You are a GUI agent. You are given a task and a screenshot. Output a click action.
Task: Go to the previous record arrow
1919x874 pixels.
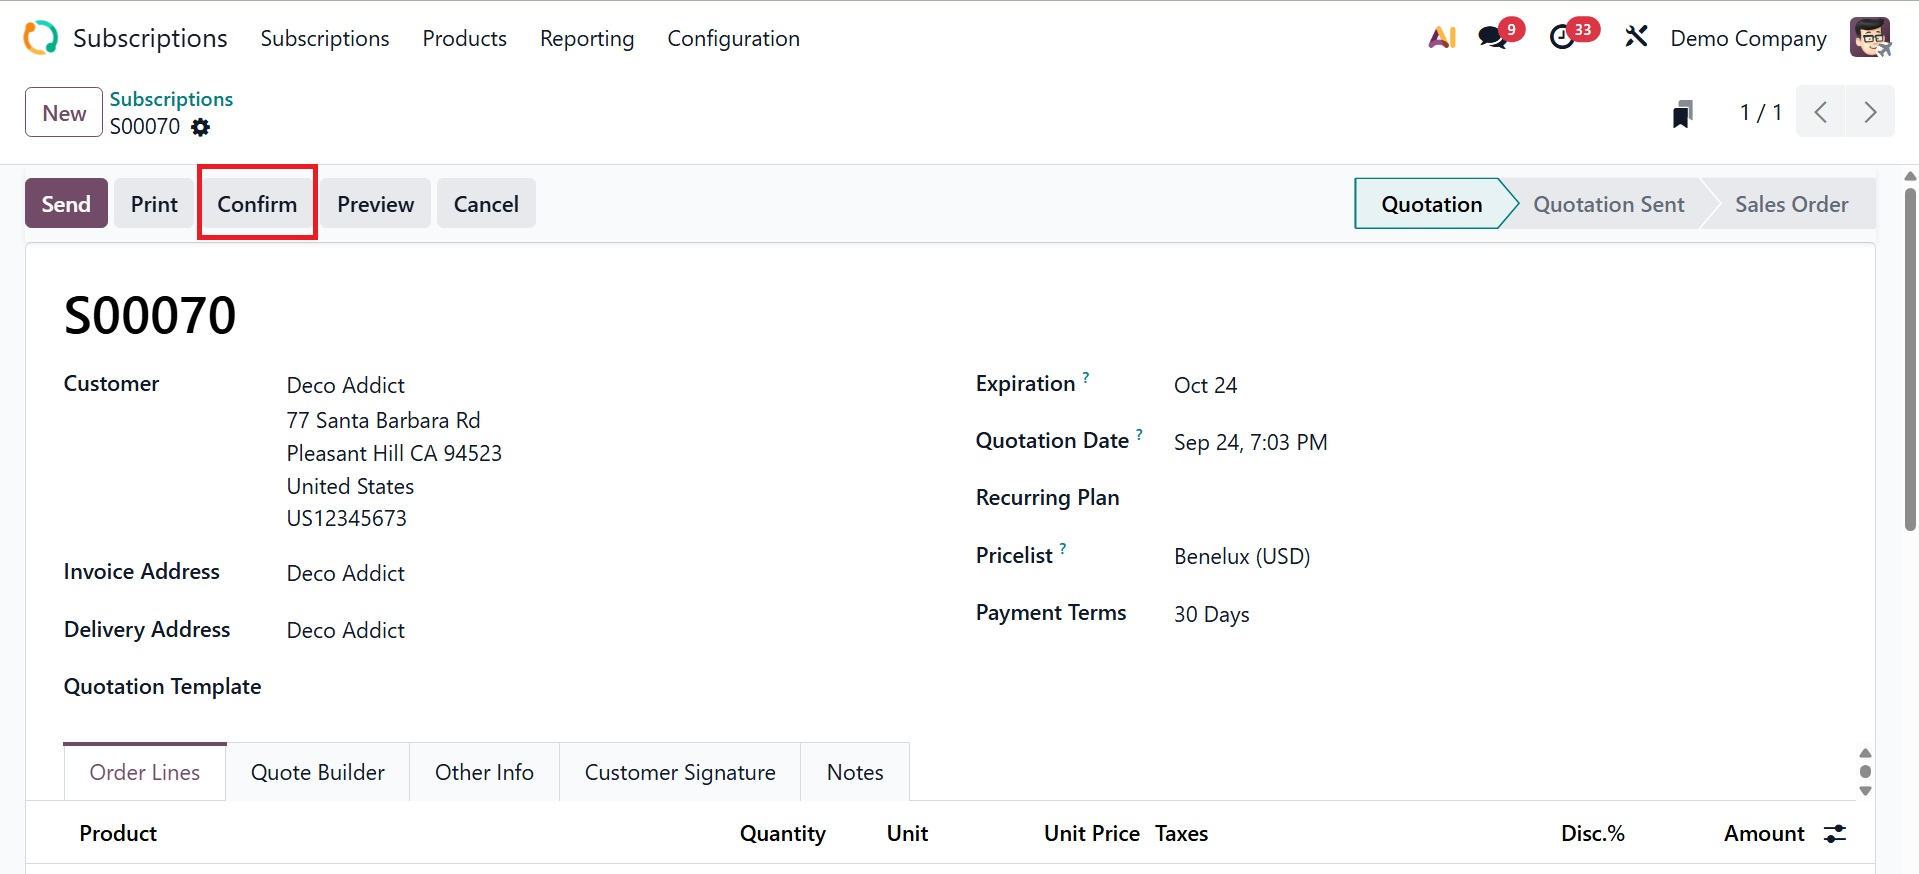(1821, 112)
